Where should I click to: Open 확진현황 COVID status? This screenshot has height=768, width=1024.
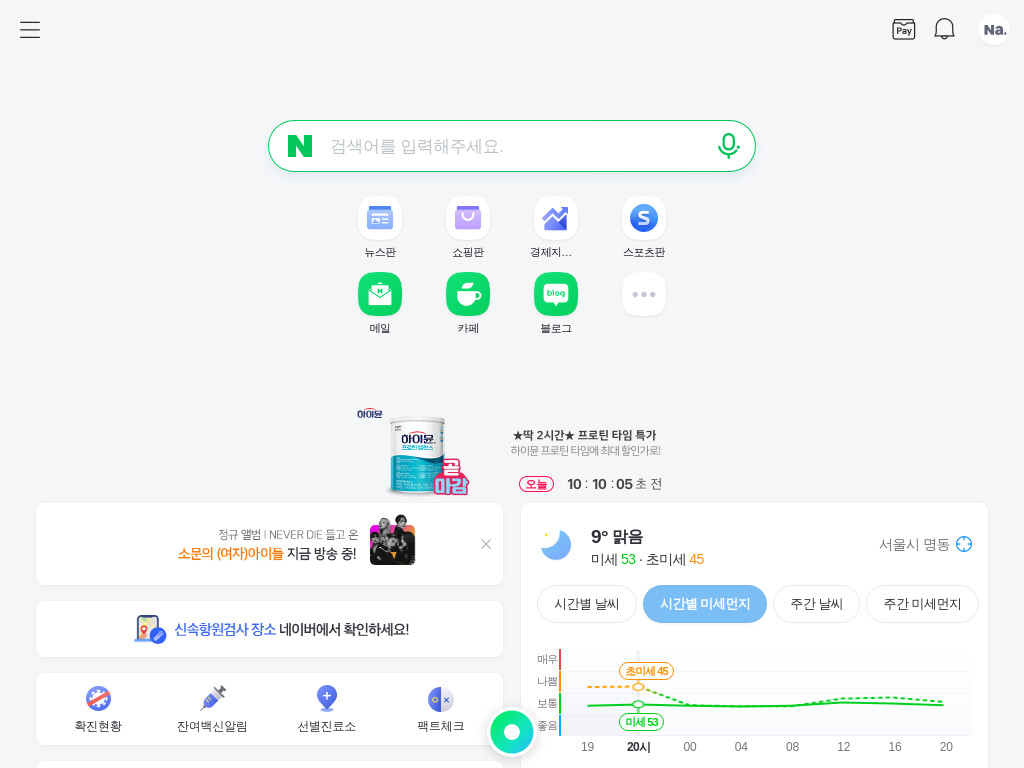98,709
